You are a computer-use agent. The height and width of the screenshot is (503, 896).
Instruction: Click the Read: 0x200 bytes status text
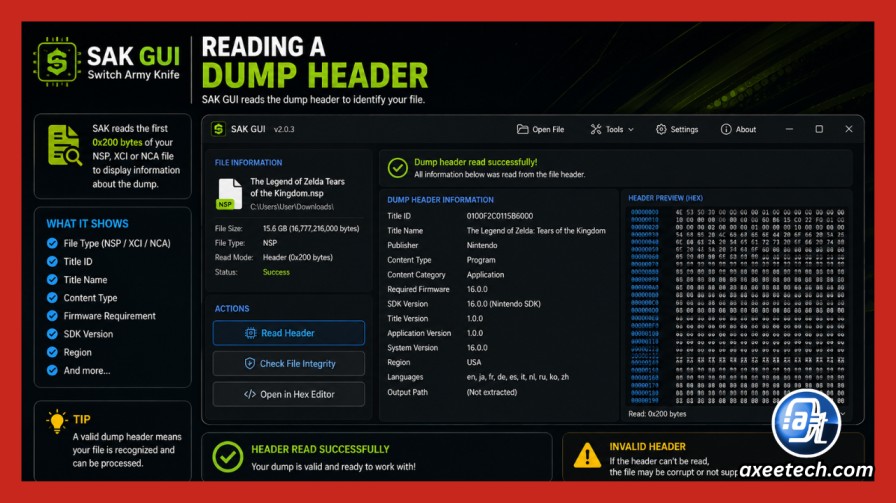point(657,414)
